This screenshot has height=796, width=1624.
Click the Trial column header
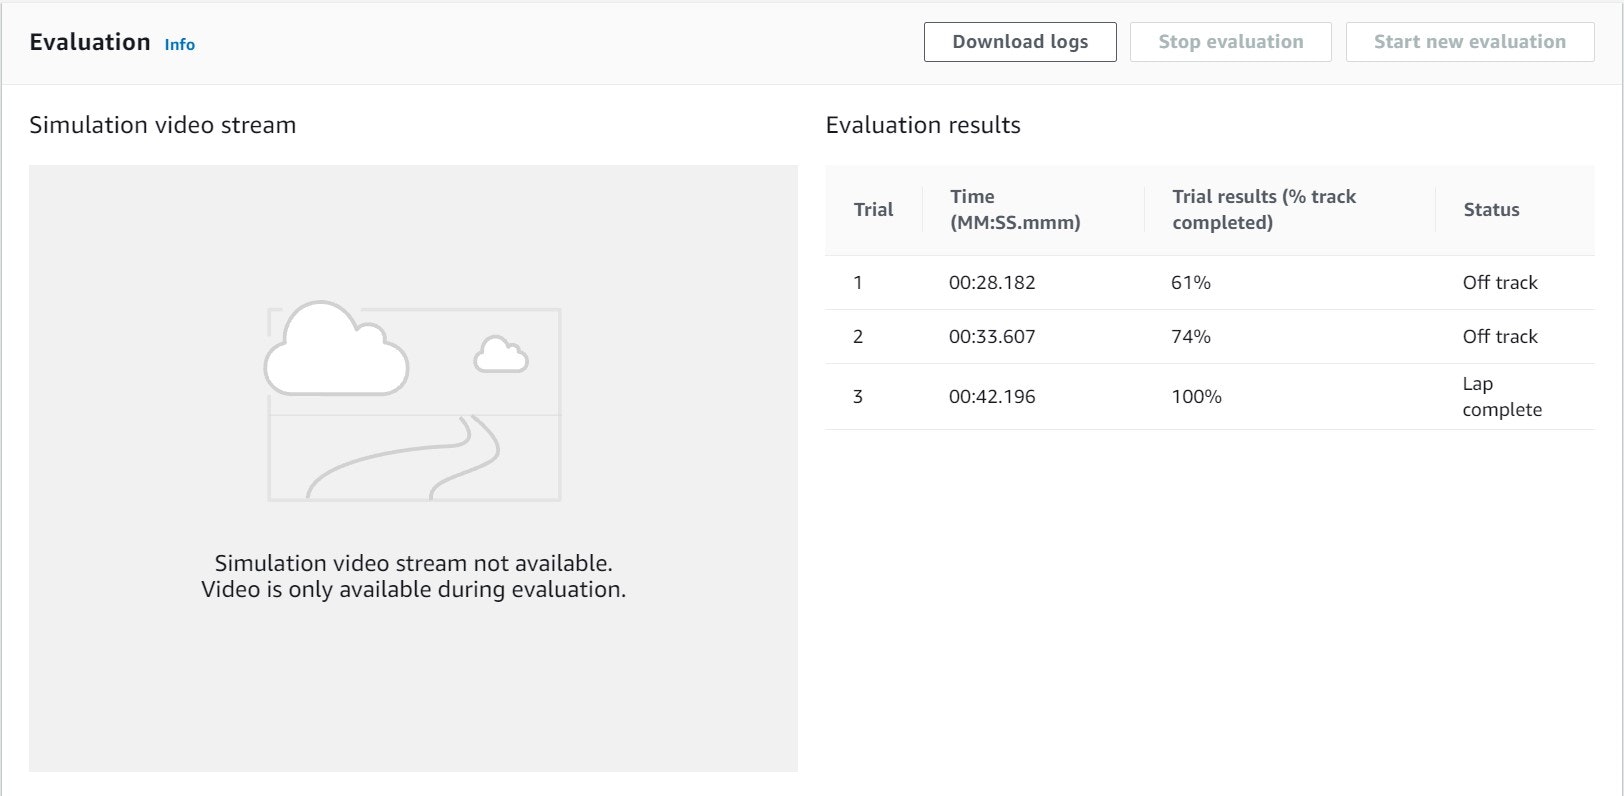tap(873, 210)
